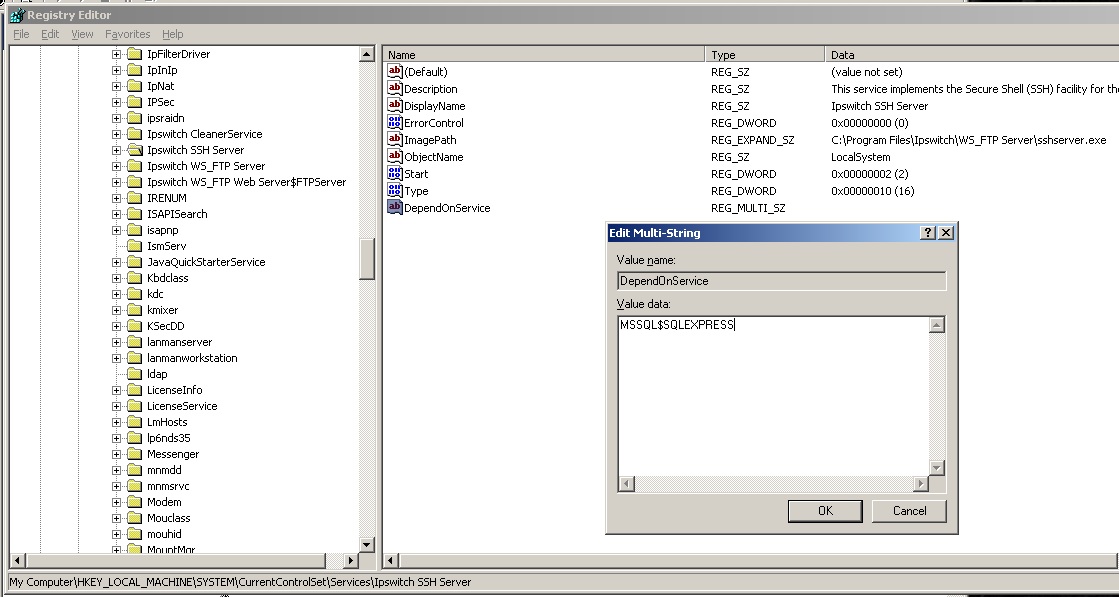
Task: Click the tree pane vertical scrollbar thumb
Action: (x=367, y=258)
